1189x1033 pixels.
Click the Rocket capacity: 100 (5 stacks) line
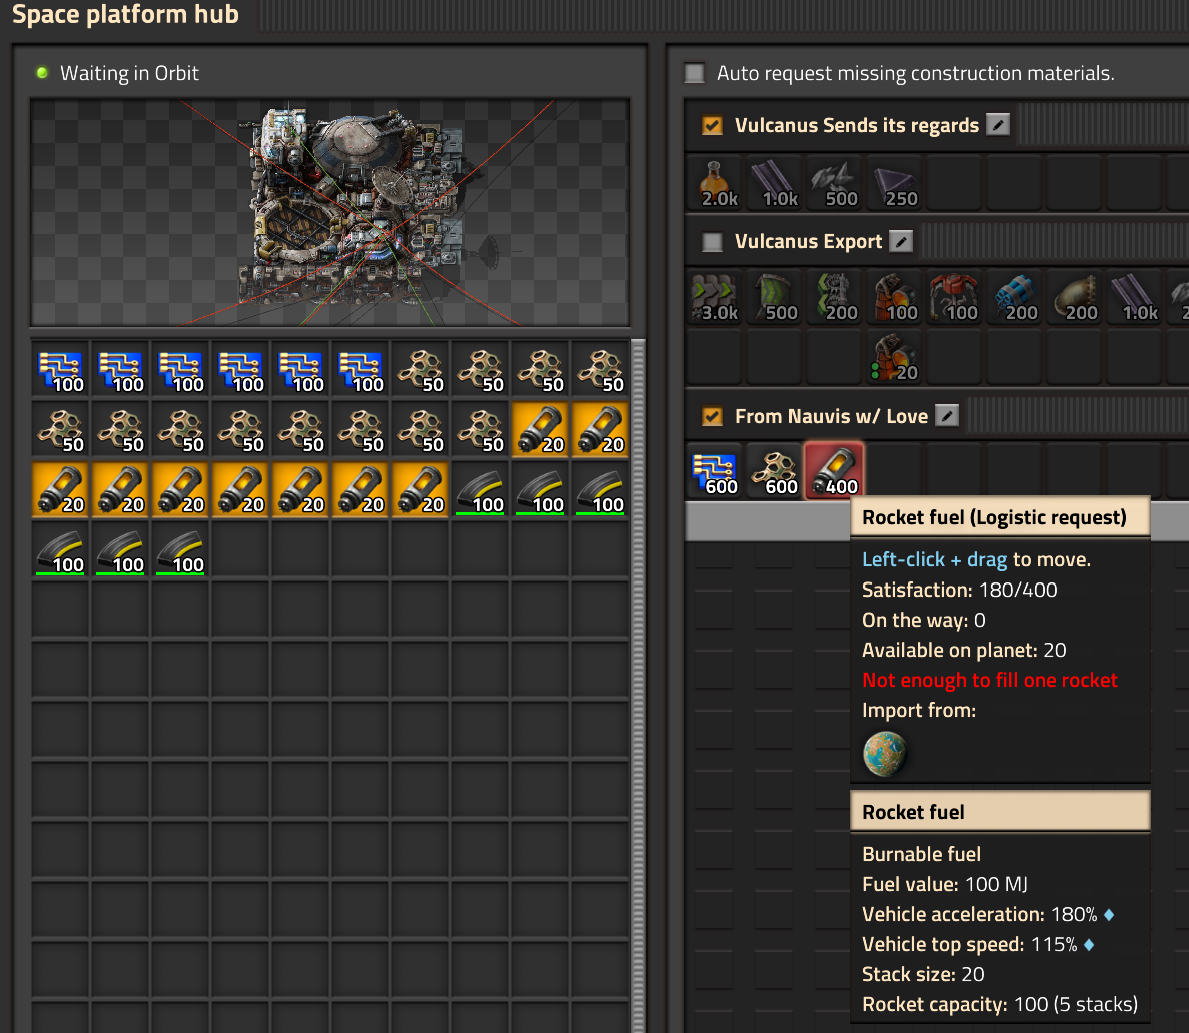click(999, 1004)
